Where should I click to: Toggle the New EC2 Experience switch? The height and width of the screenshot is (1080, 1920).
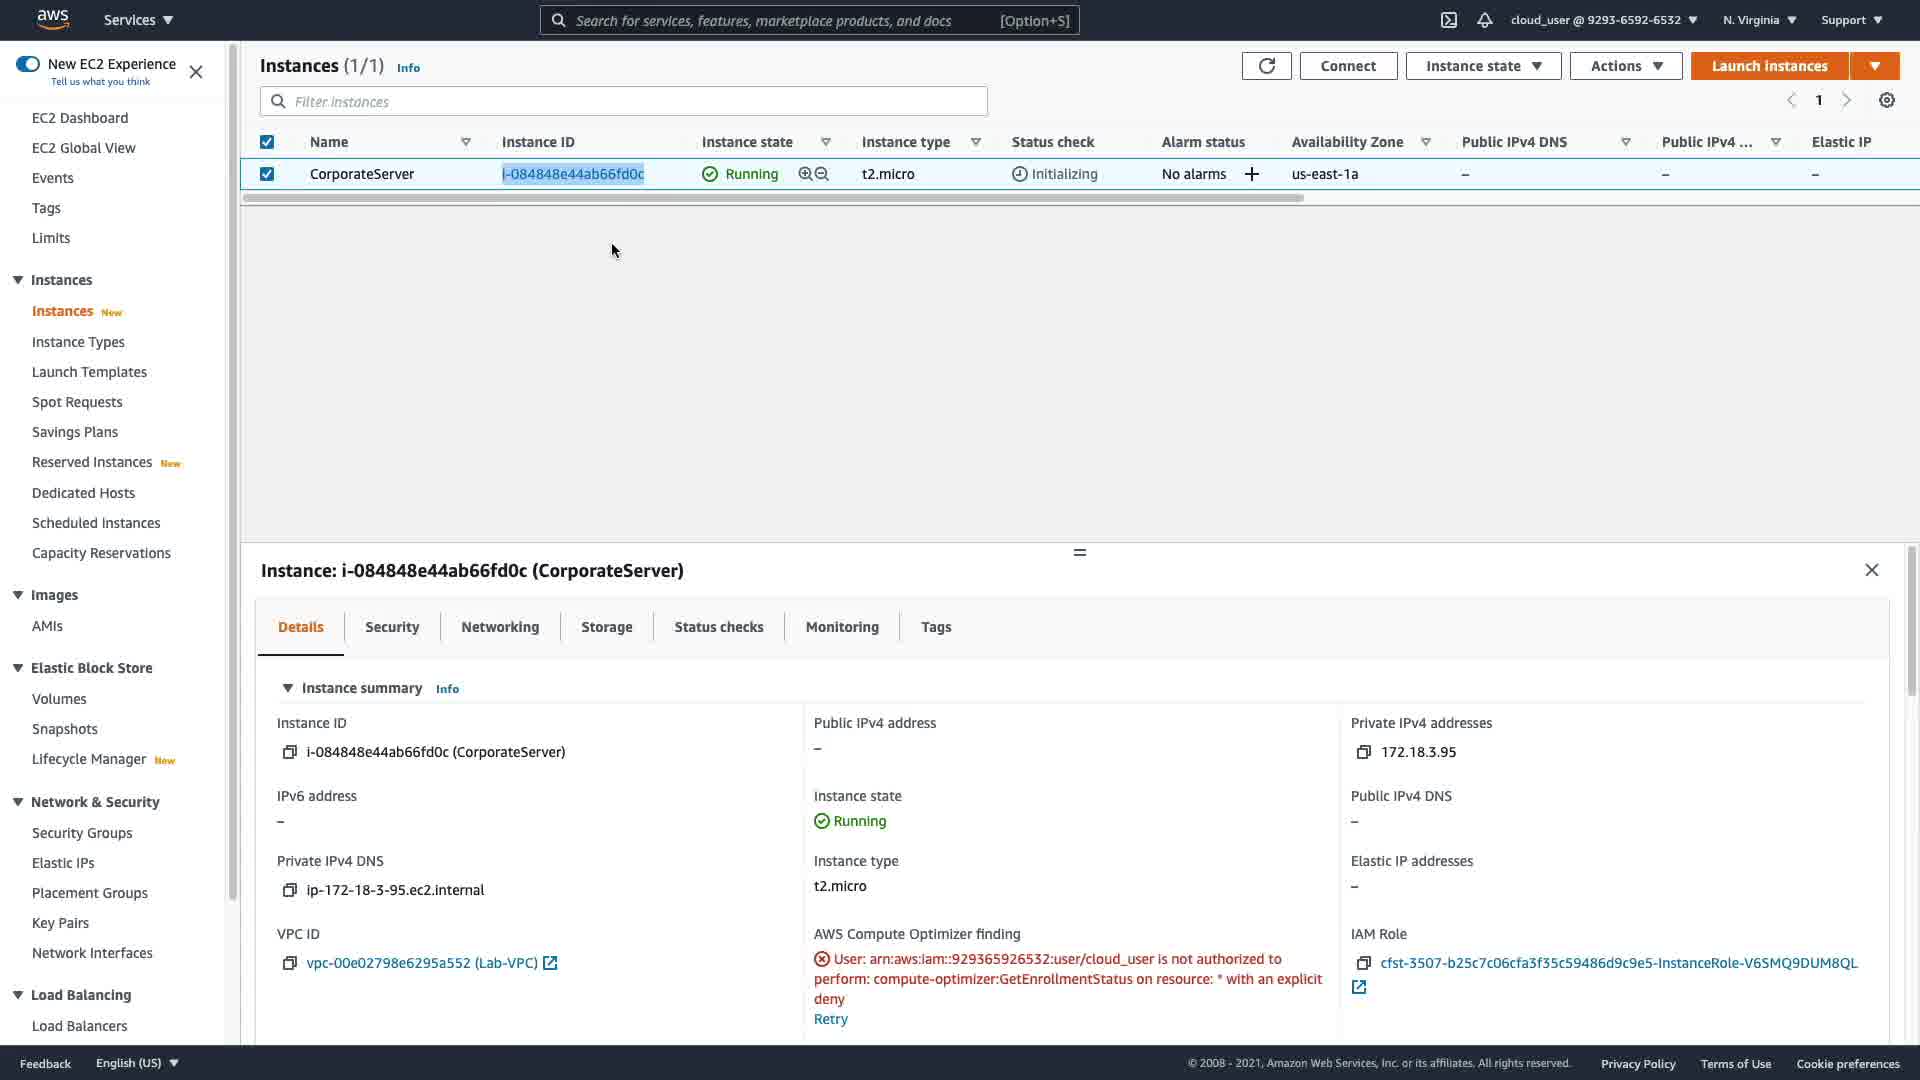[28, 64]
